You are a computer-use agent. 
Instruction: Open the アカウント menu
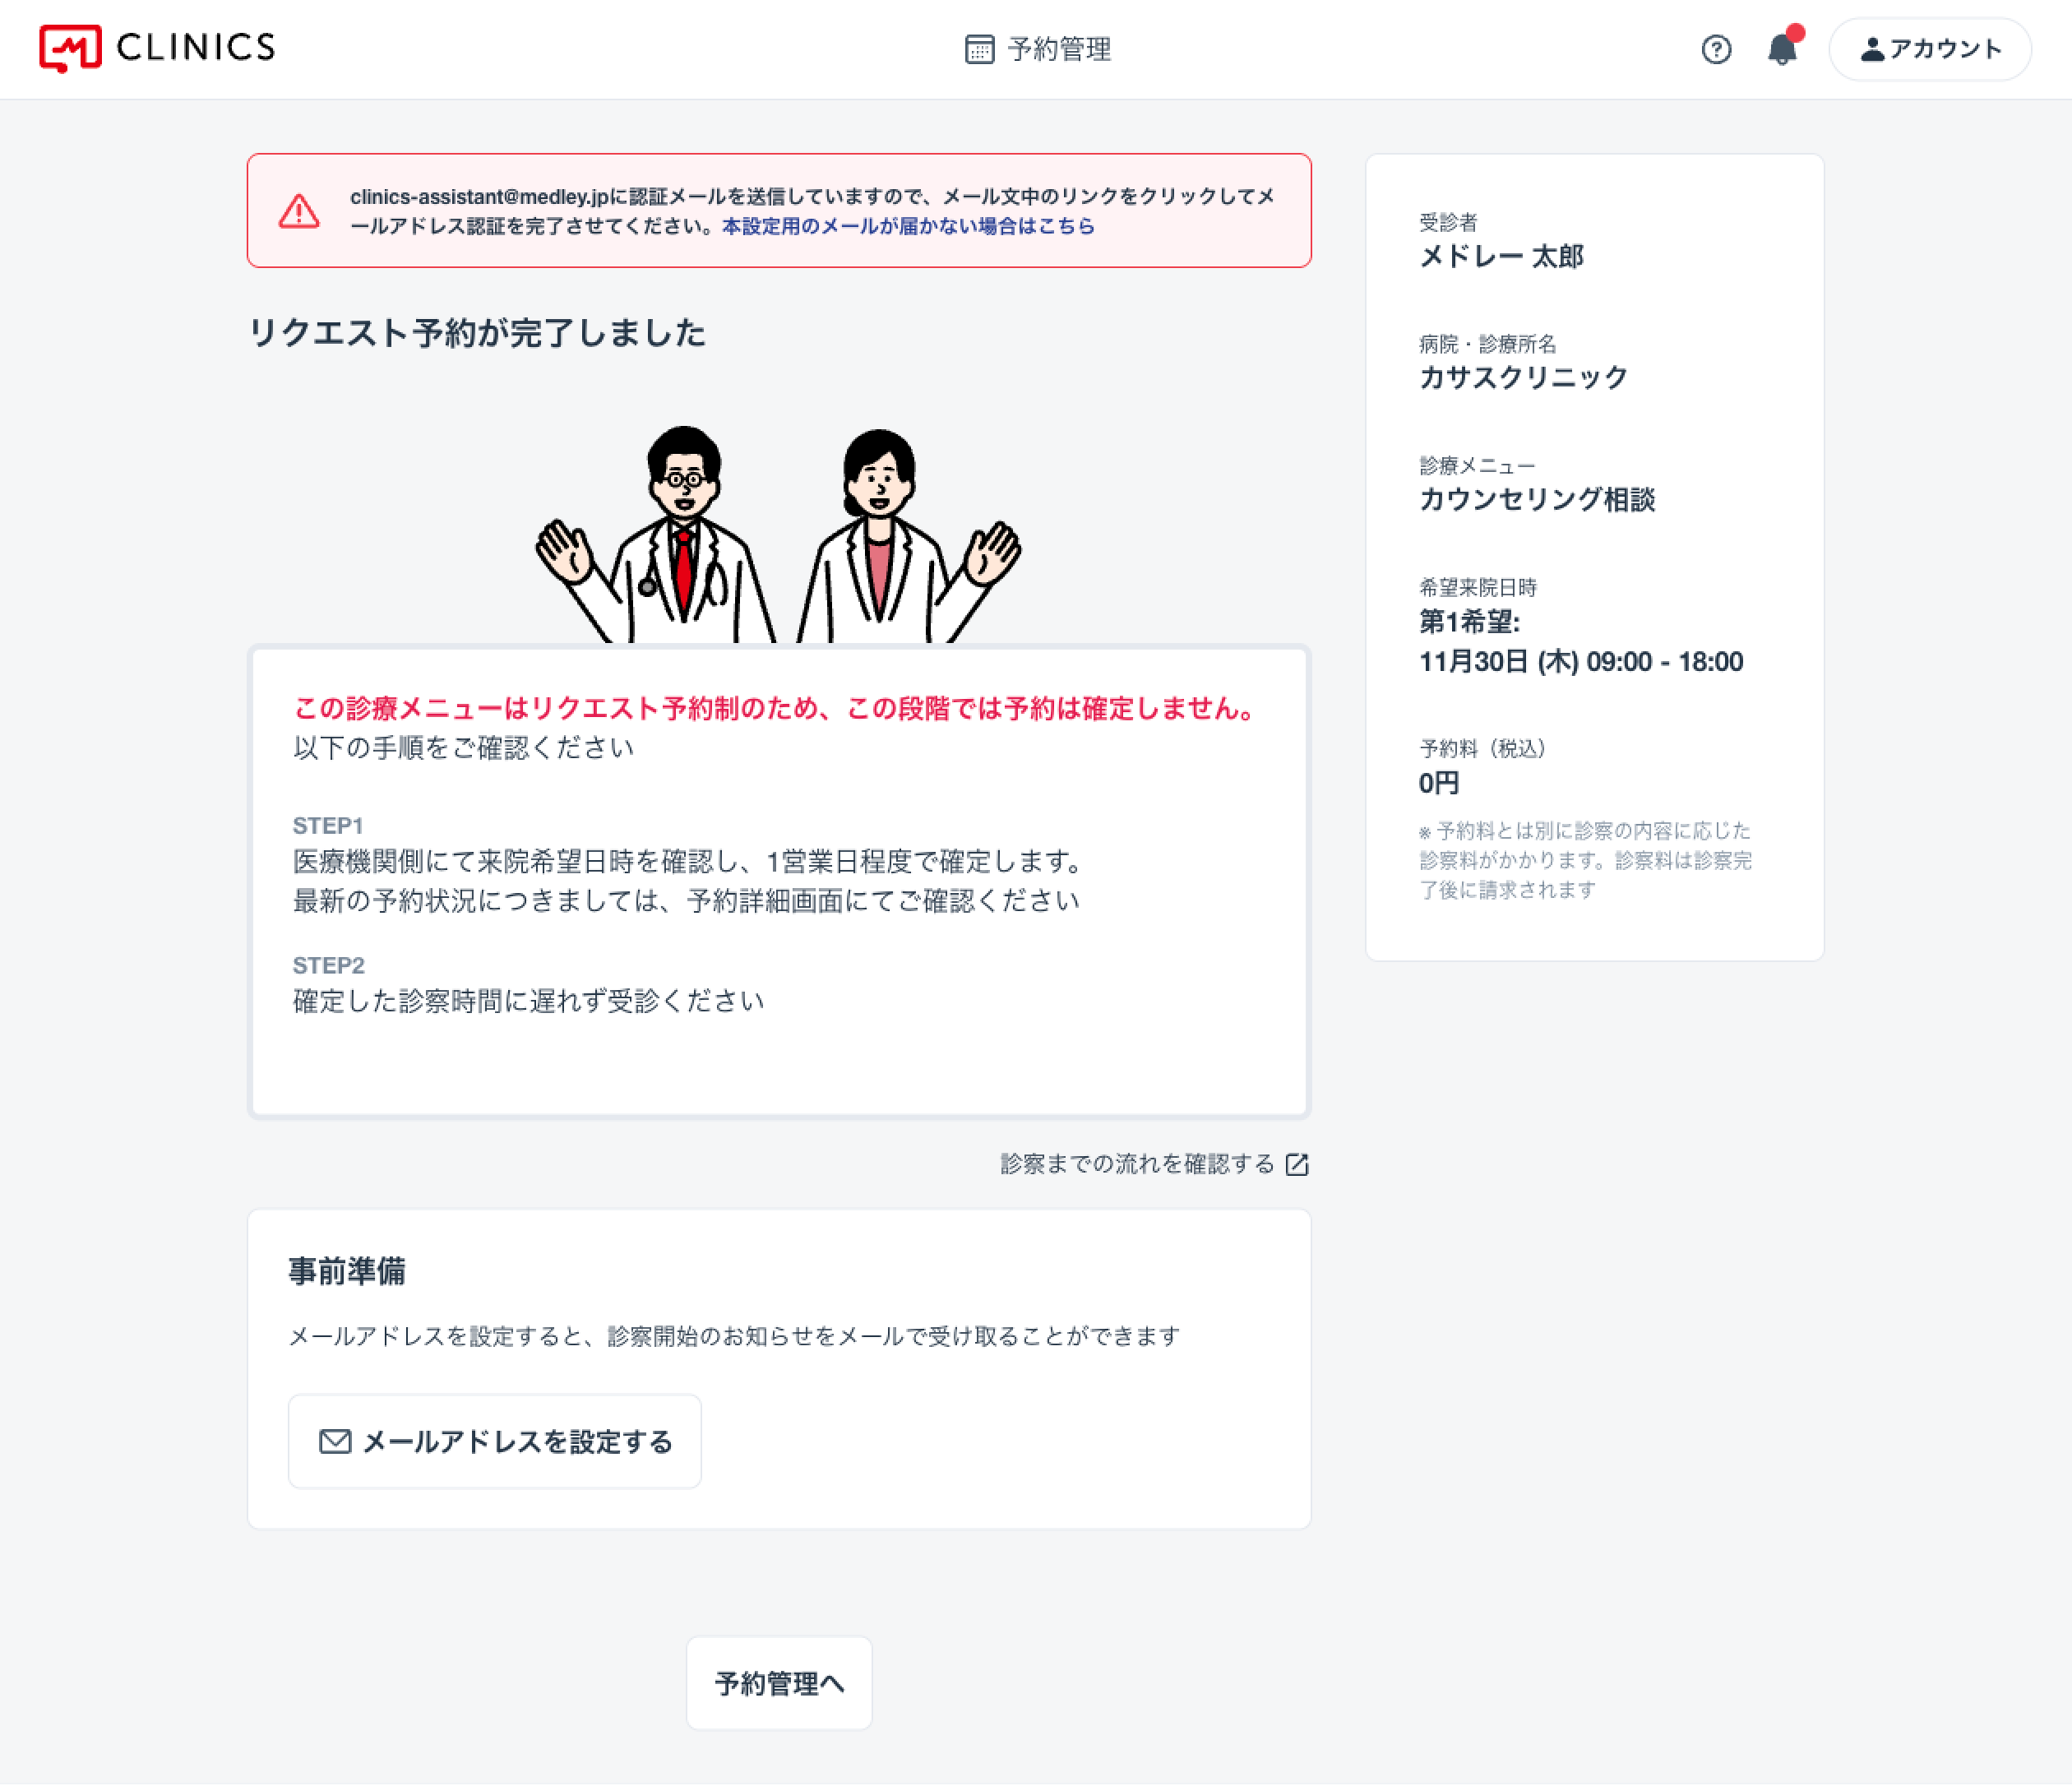(1930, 49)
